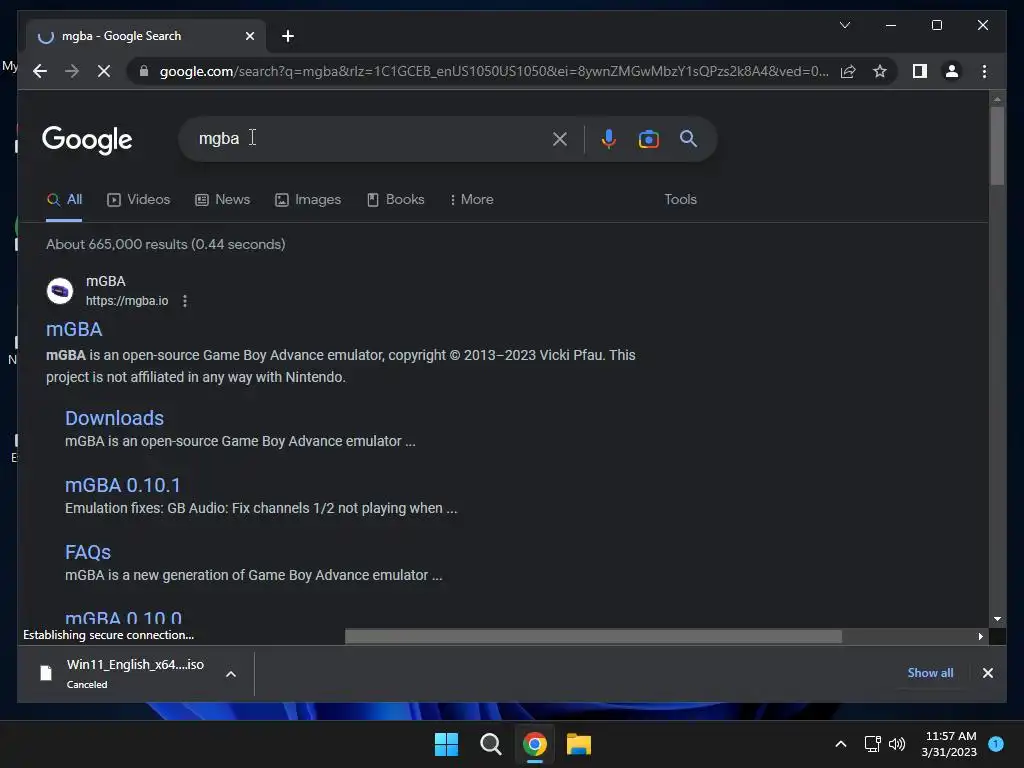
Task: Open File Explorer from taskbar
Action: click(x=579, y=744)
